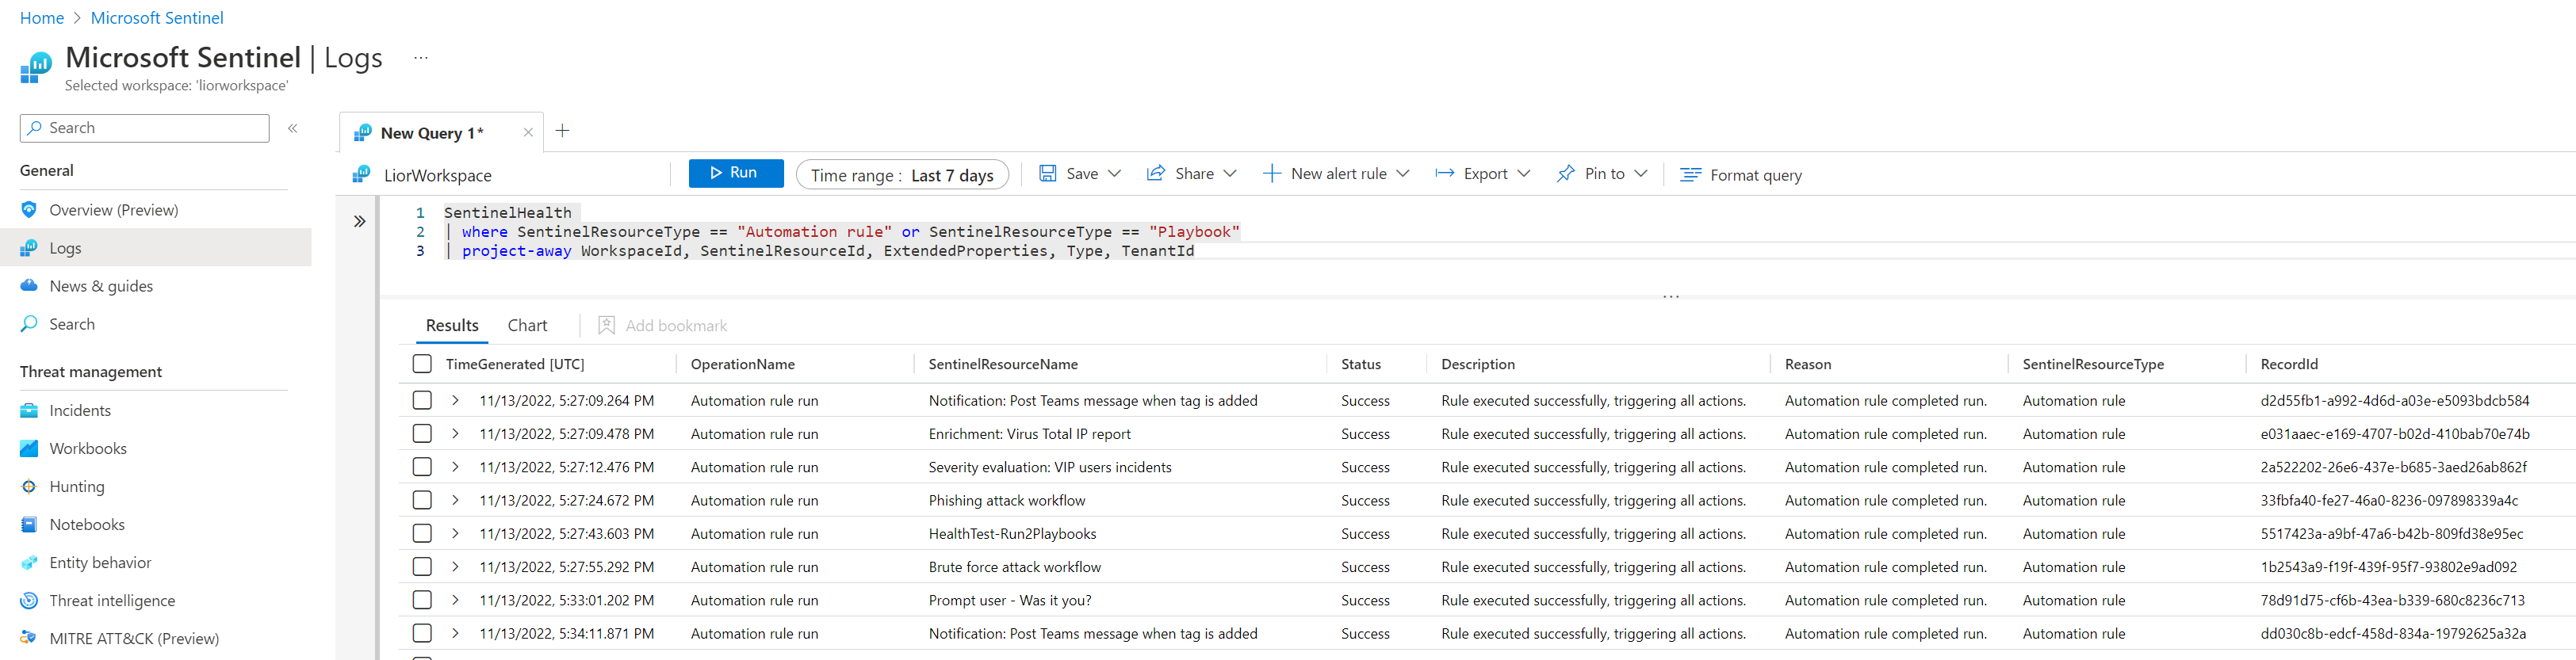Screen dimensions: 2576x660
Task: Open Threat intelligence in the sidebar
Action: [x=112, y=601]
